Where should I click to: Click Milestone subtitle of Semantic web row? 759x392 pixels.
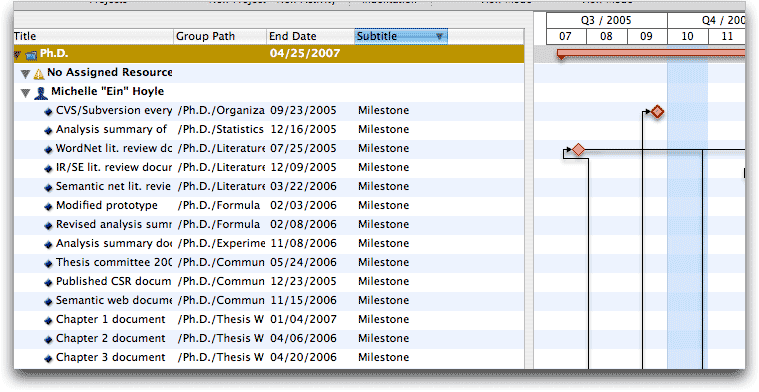tap(383, 300)
